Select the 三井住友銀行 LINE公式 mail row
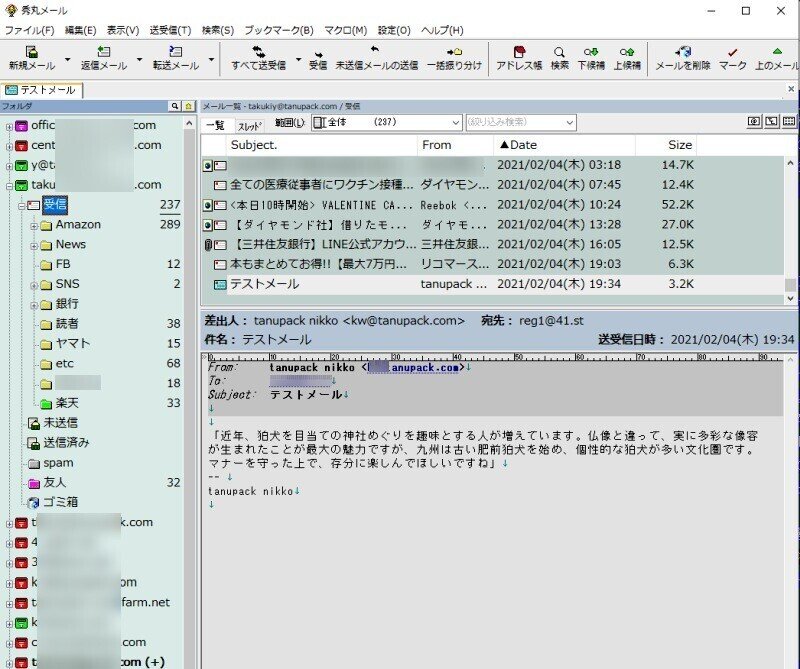The image size is (800, 669). click(x=492, y=244)
